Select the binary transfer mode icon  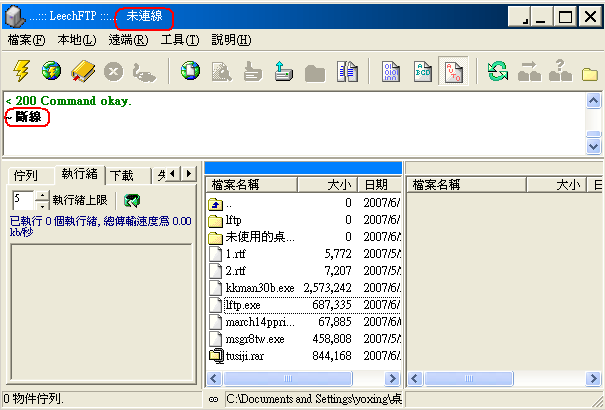pos(391,71)
